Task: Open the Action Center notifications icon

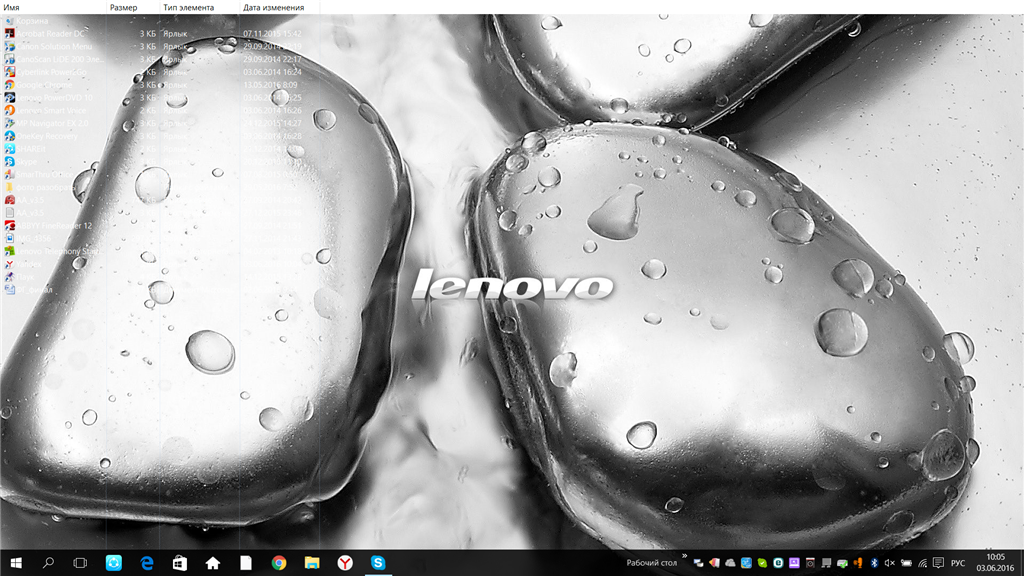Action: point(938,563)
